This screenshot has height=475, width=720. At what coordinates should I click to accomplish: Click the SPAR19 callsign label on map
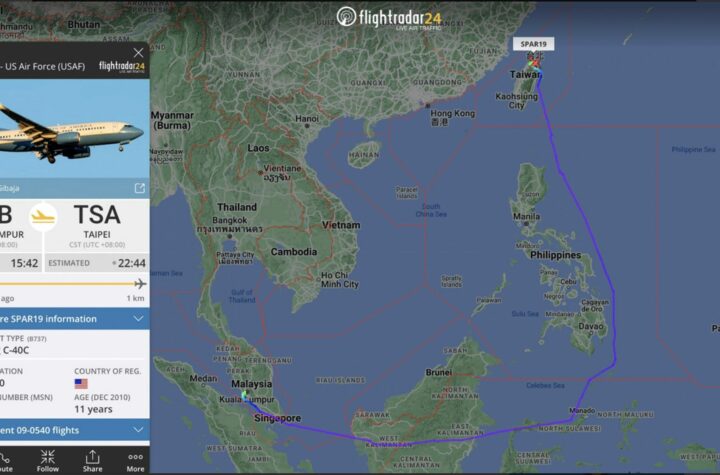(534, 44)
